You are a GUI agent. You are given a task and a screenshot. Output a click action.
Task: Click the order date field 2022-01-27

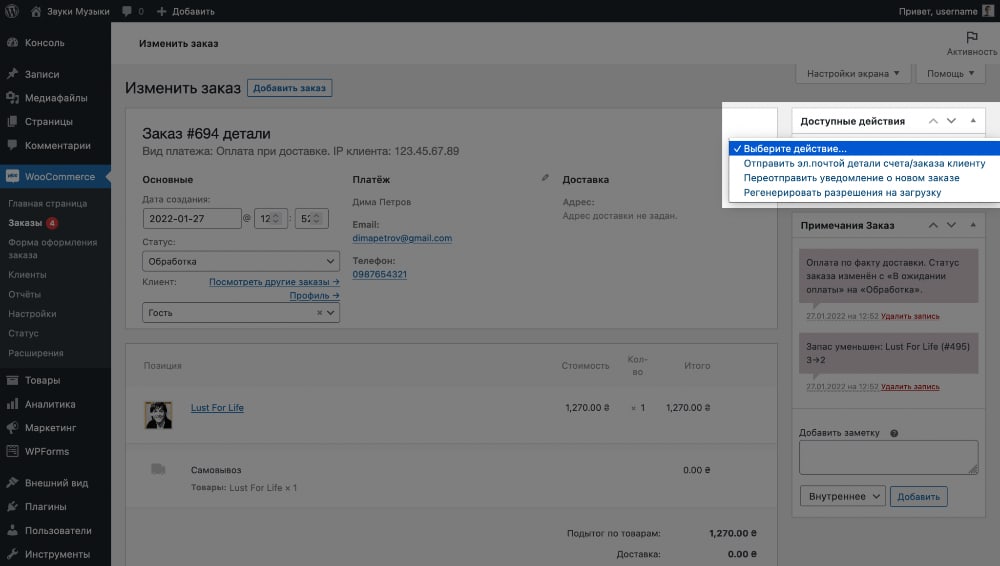[192, 219]
